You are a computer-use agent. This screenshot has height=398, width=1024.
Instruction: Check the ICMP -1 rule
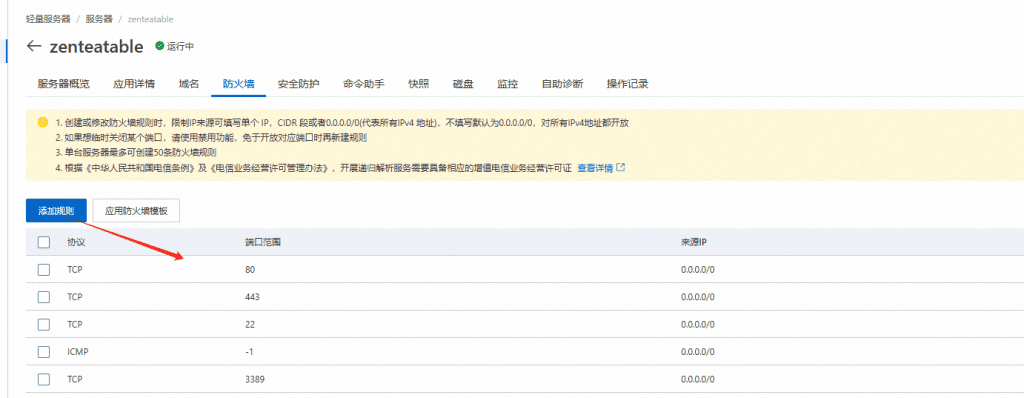[44, 352]
